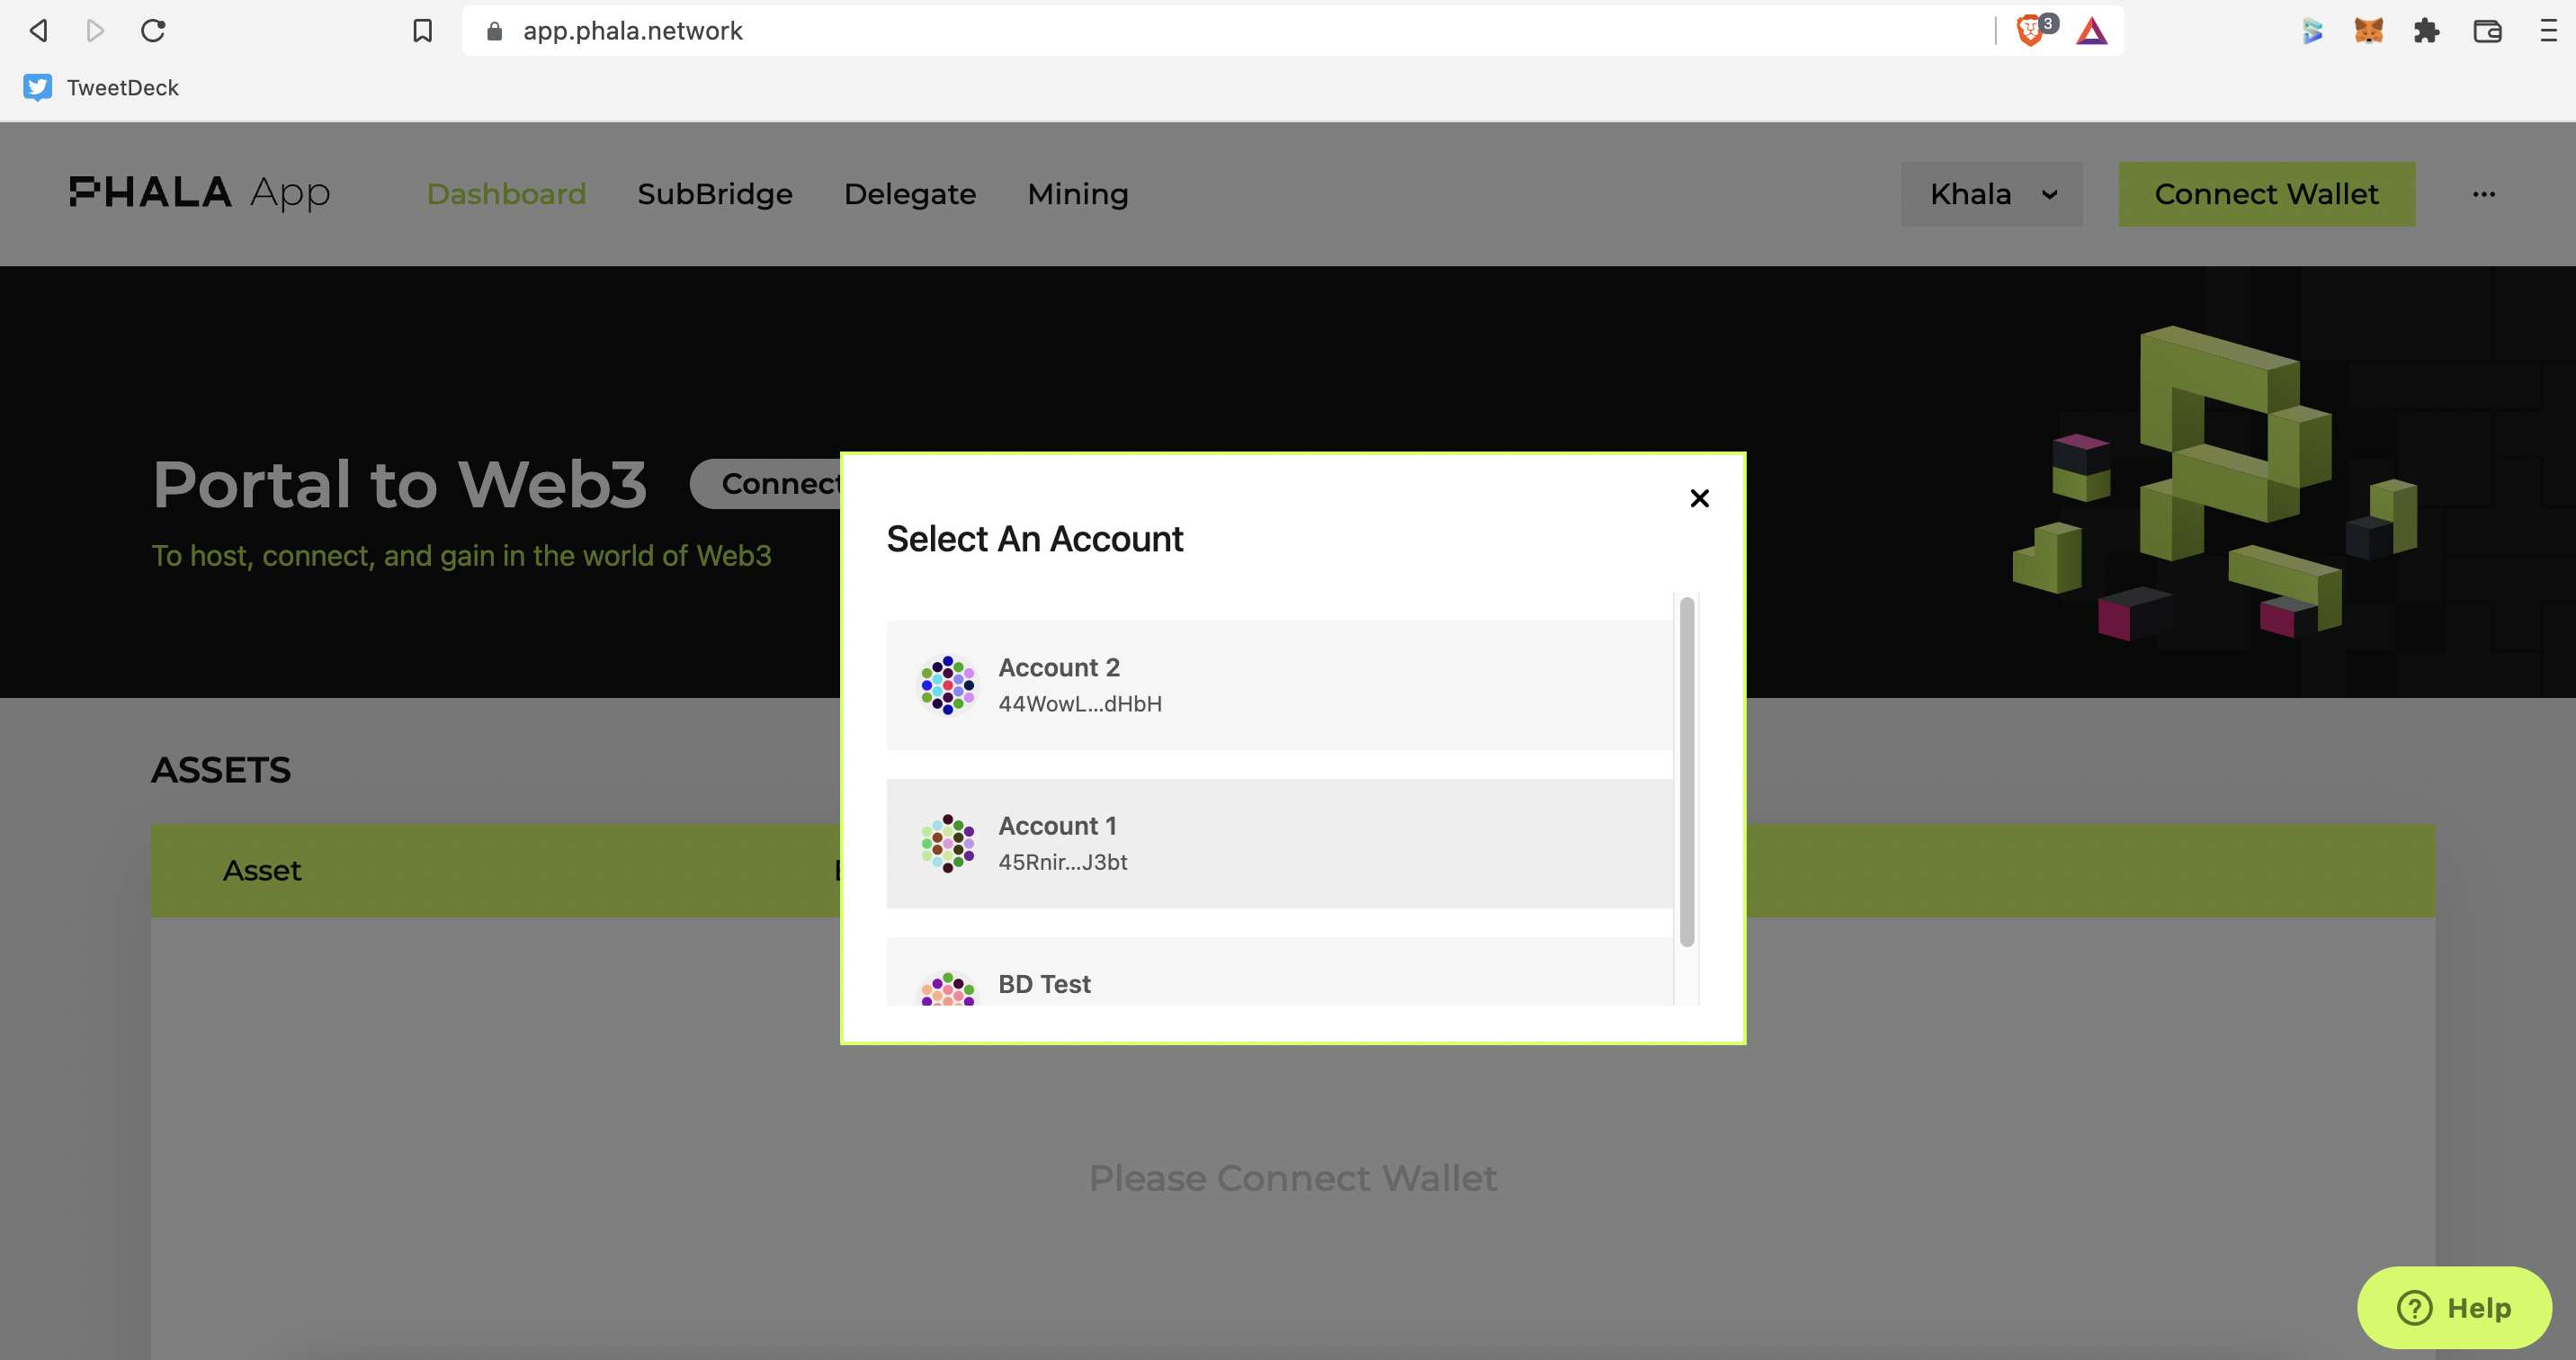Click the Select An Account heading

click(1034, 539)
